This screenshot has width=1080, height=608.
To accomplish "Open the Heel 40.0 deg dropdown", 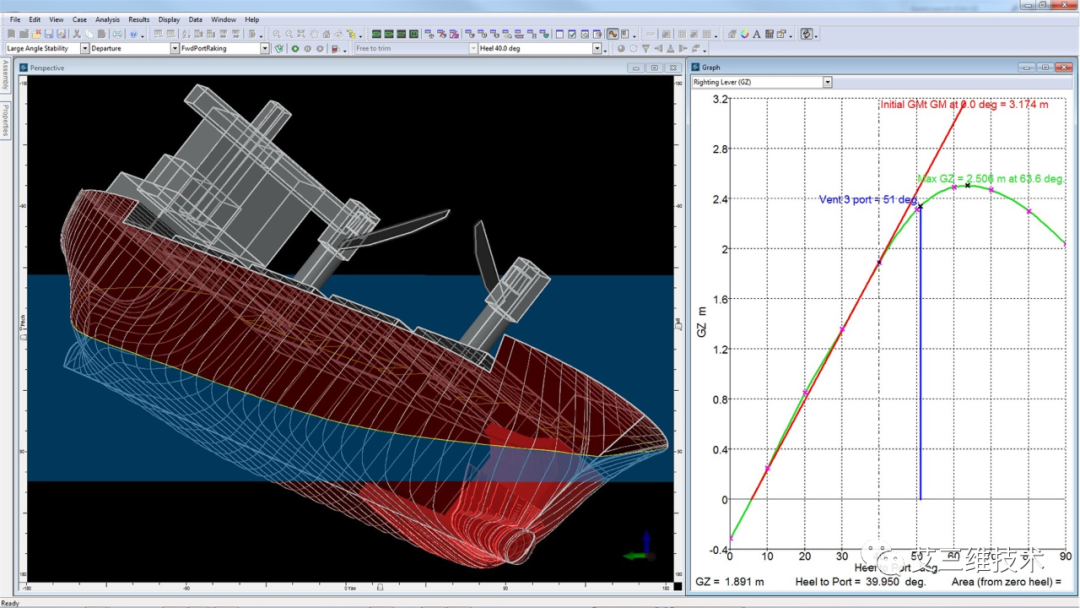I will click(597, 48).
